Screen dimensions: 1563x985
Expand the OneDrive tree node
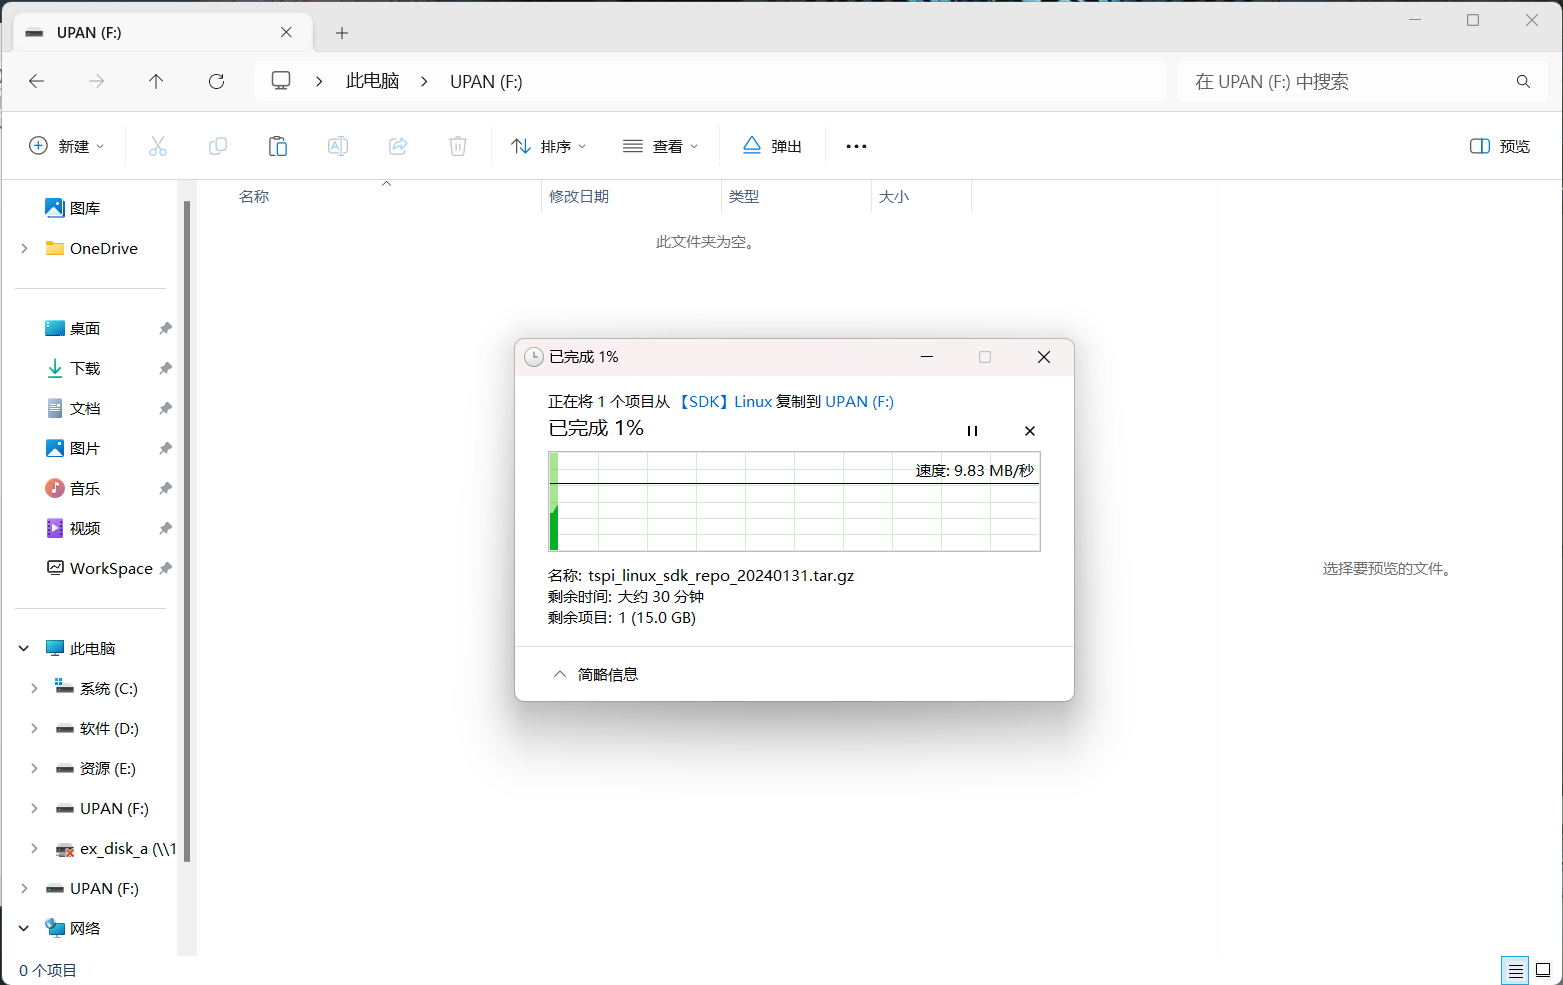[24, 248]
